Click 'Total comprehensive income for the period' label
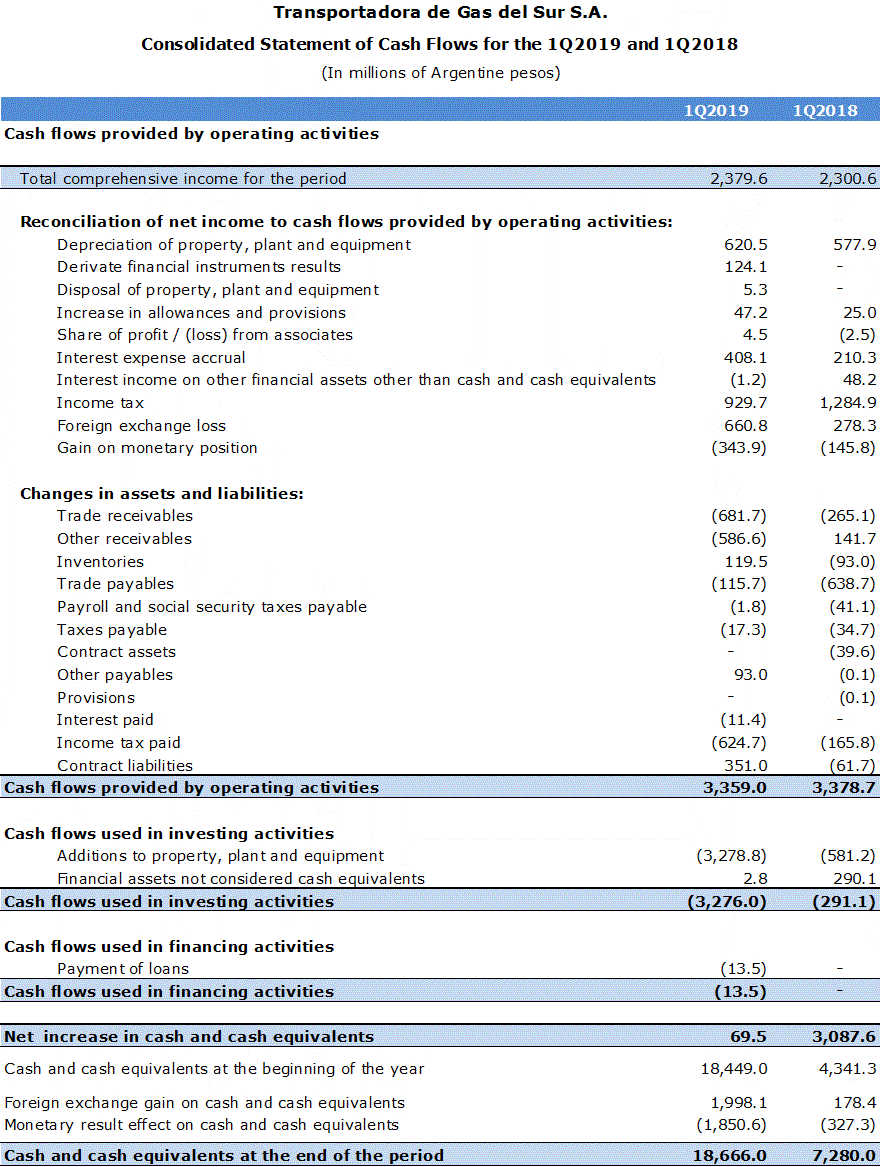Viewport: 881px width, 1167px height. click(183, 179)
